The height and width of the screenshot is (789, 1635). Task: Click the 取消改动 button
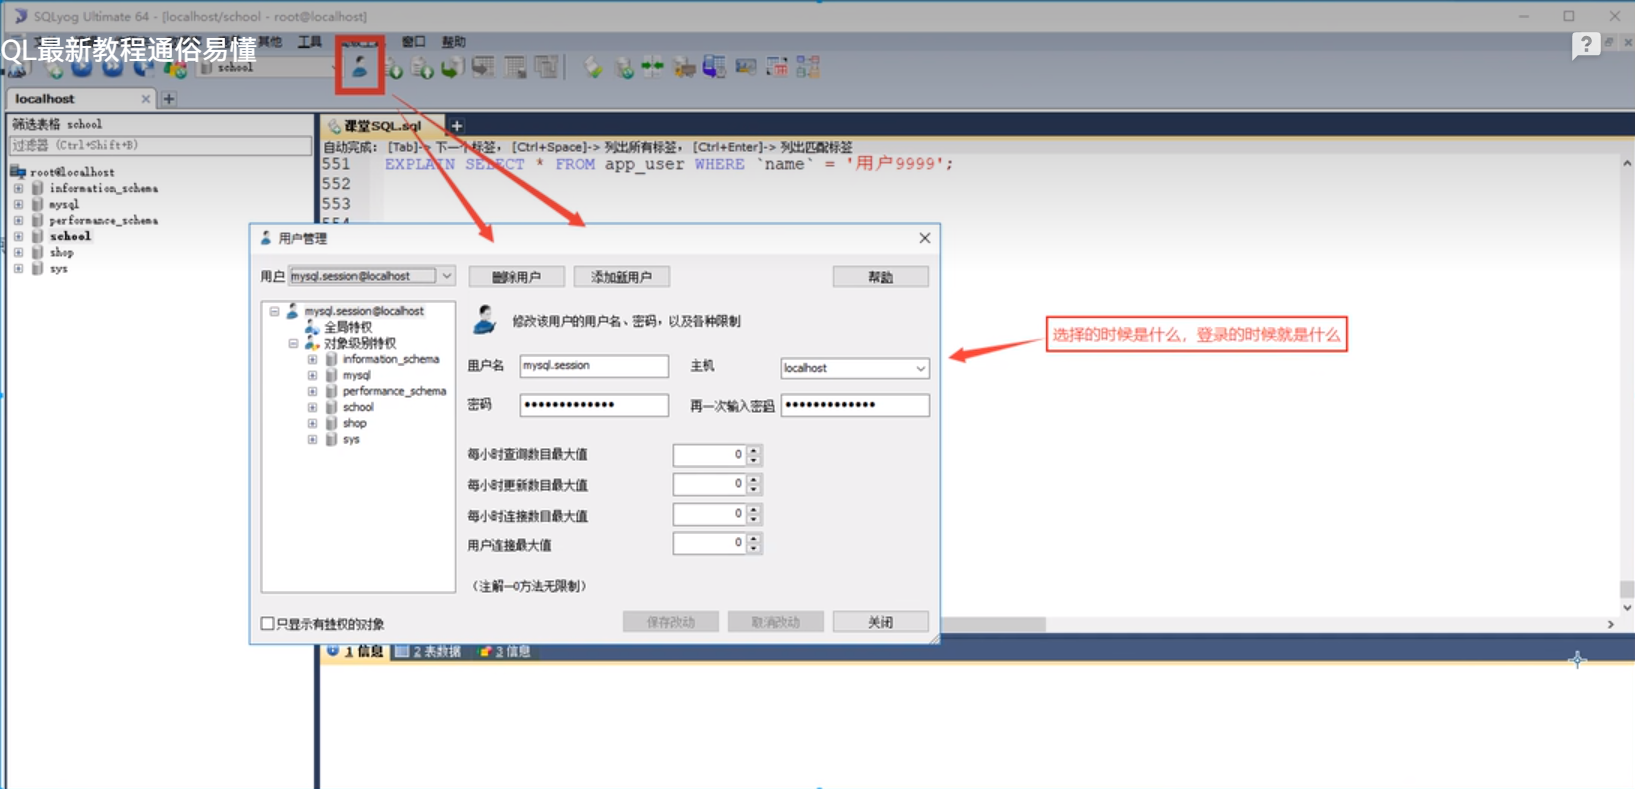click(x=775, y=622)
